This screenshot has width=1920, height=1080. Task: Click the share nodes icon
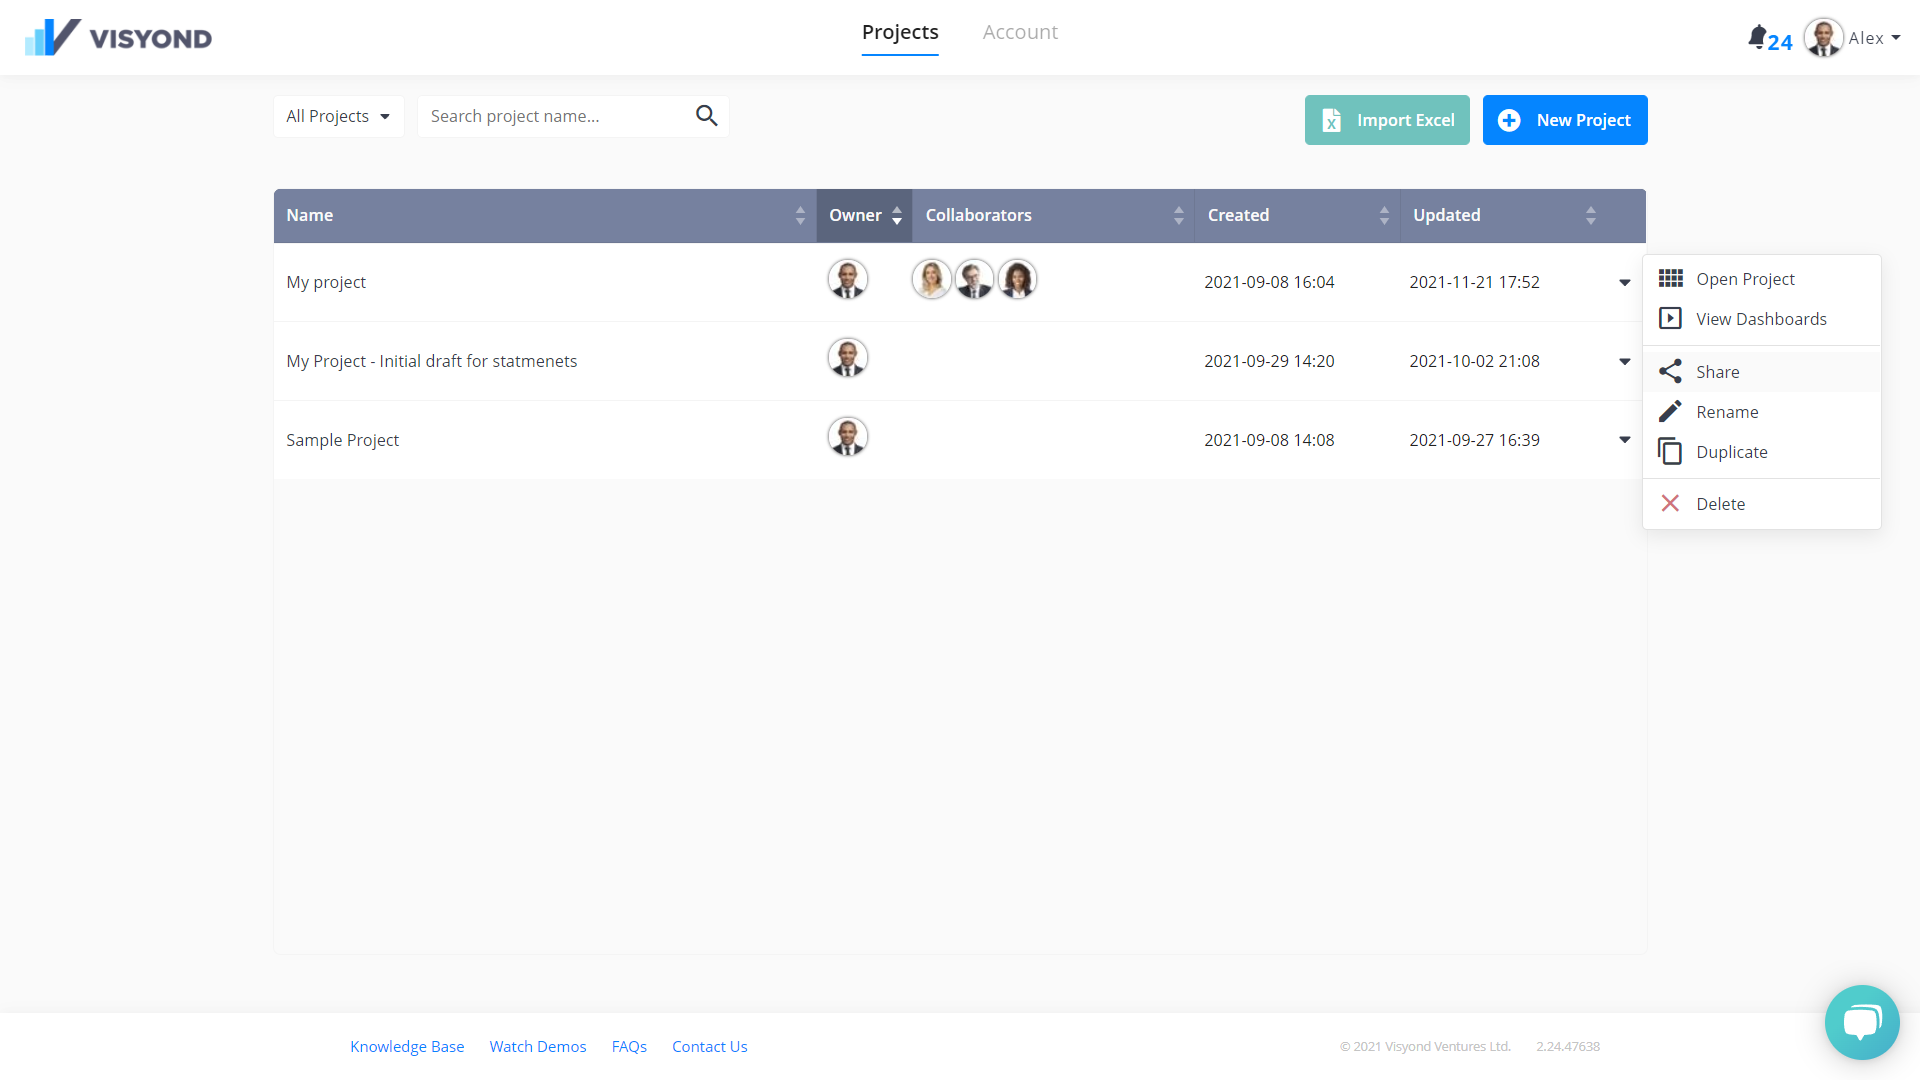point(1670,371)
